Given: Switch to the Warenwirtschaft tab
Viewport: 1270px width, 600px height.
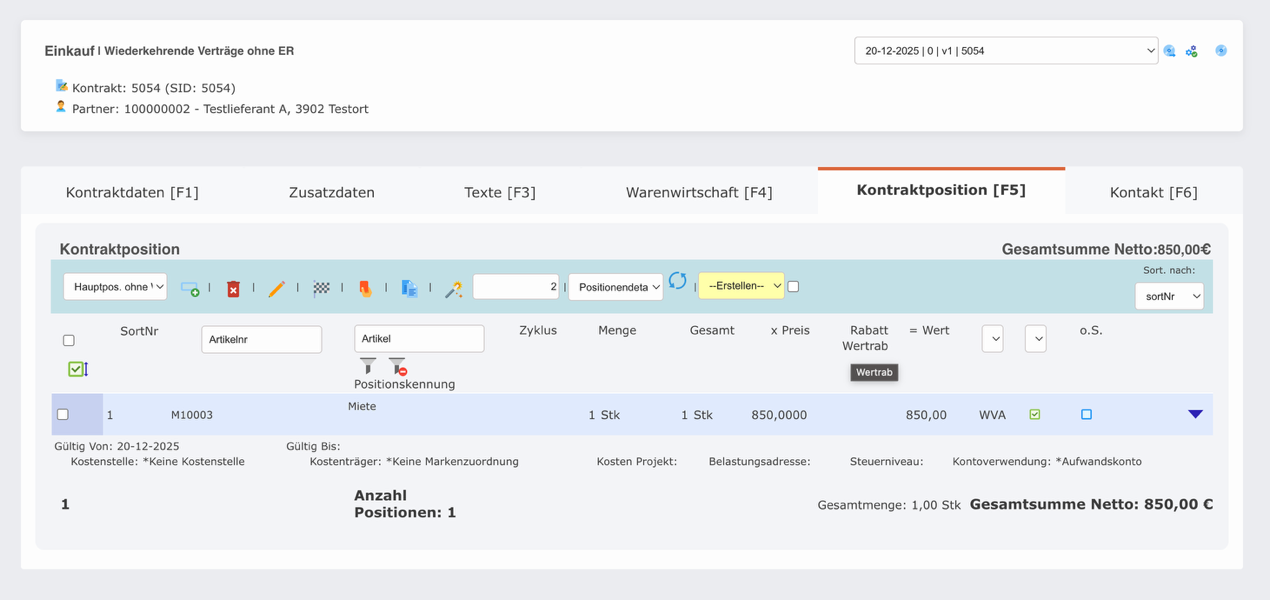Looking at the screenshot, I should (x=700, y=192).
